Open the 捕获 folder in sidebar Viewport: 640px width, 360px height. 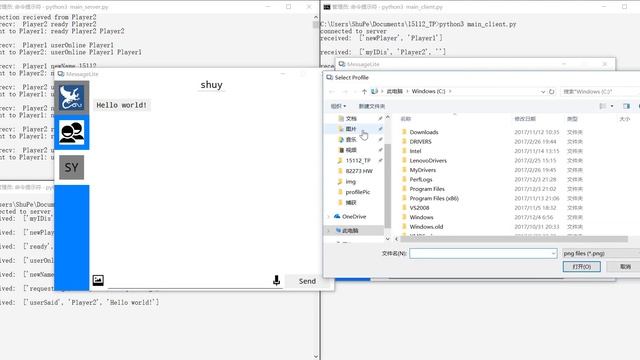tap(351, 202)
